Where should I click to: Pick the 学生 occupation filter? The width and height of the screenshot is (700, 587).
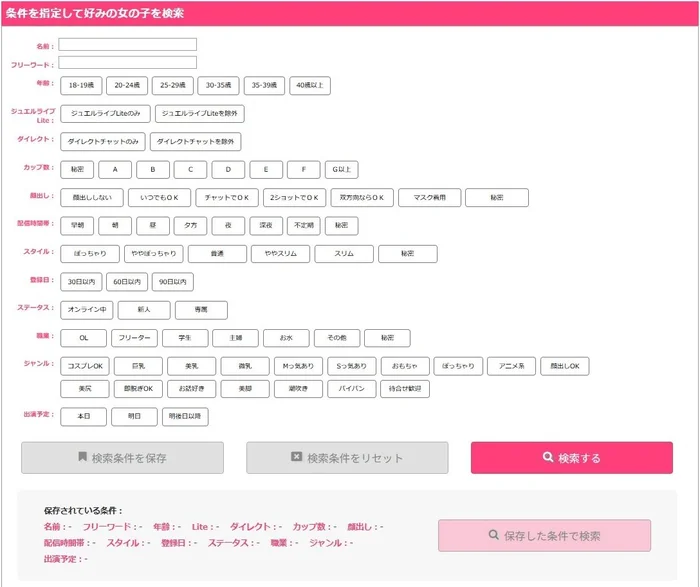point(185,338)
